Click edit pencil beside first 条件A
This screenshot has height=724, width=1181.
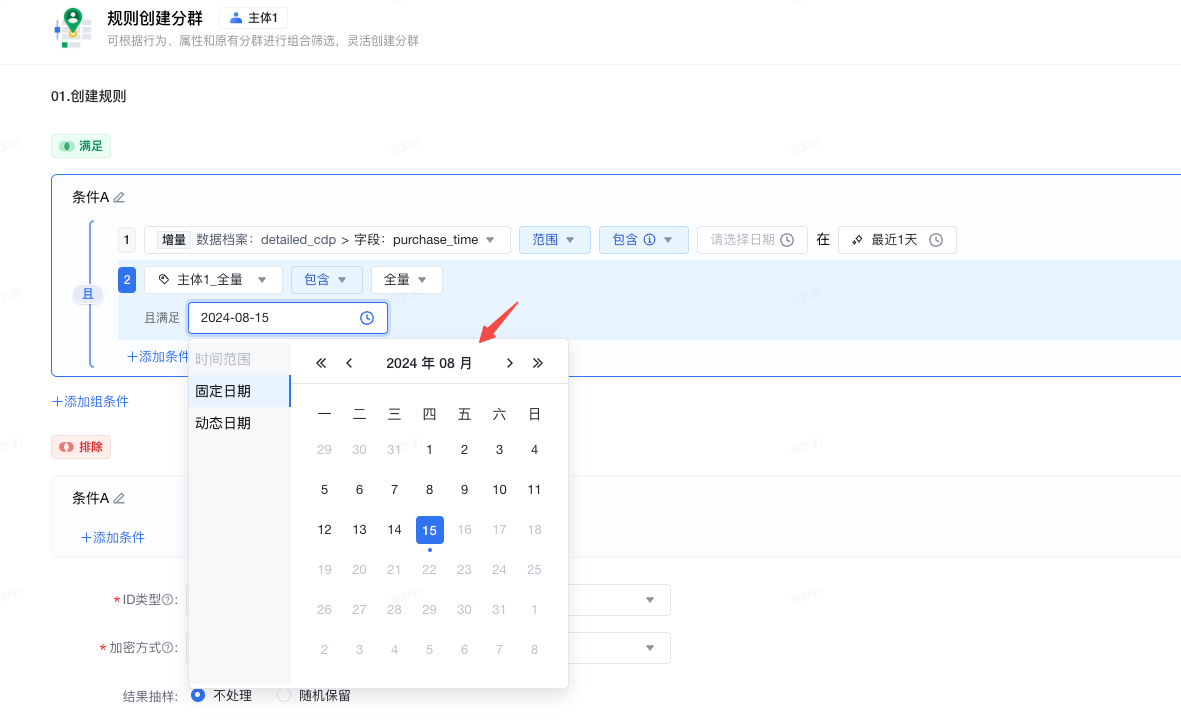click(119, 198)
